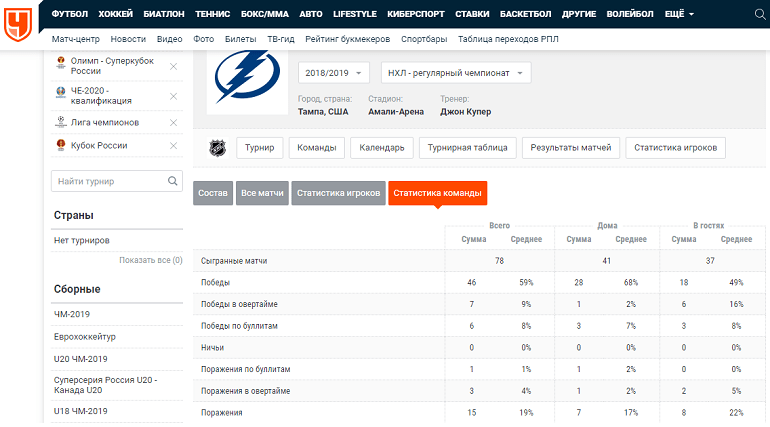Viewport: 770px width, 427px height.
Task: Click the search icon in tournament search box
Action: (x=172, y=181)
